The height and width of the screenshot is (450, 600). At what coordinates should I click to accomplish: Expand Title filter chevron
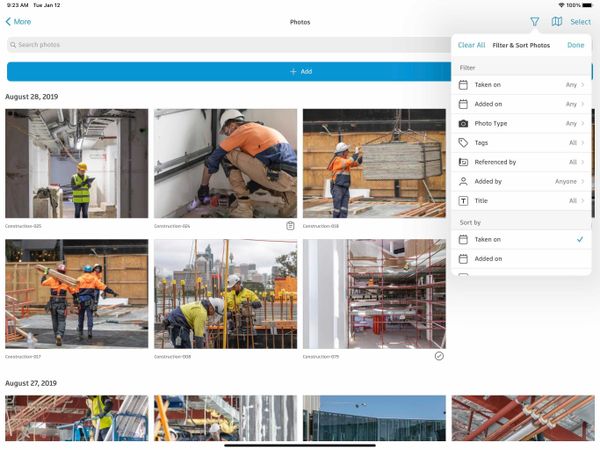tap(583, 201)
